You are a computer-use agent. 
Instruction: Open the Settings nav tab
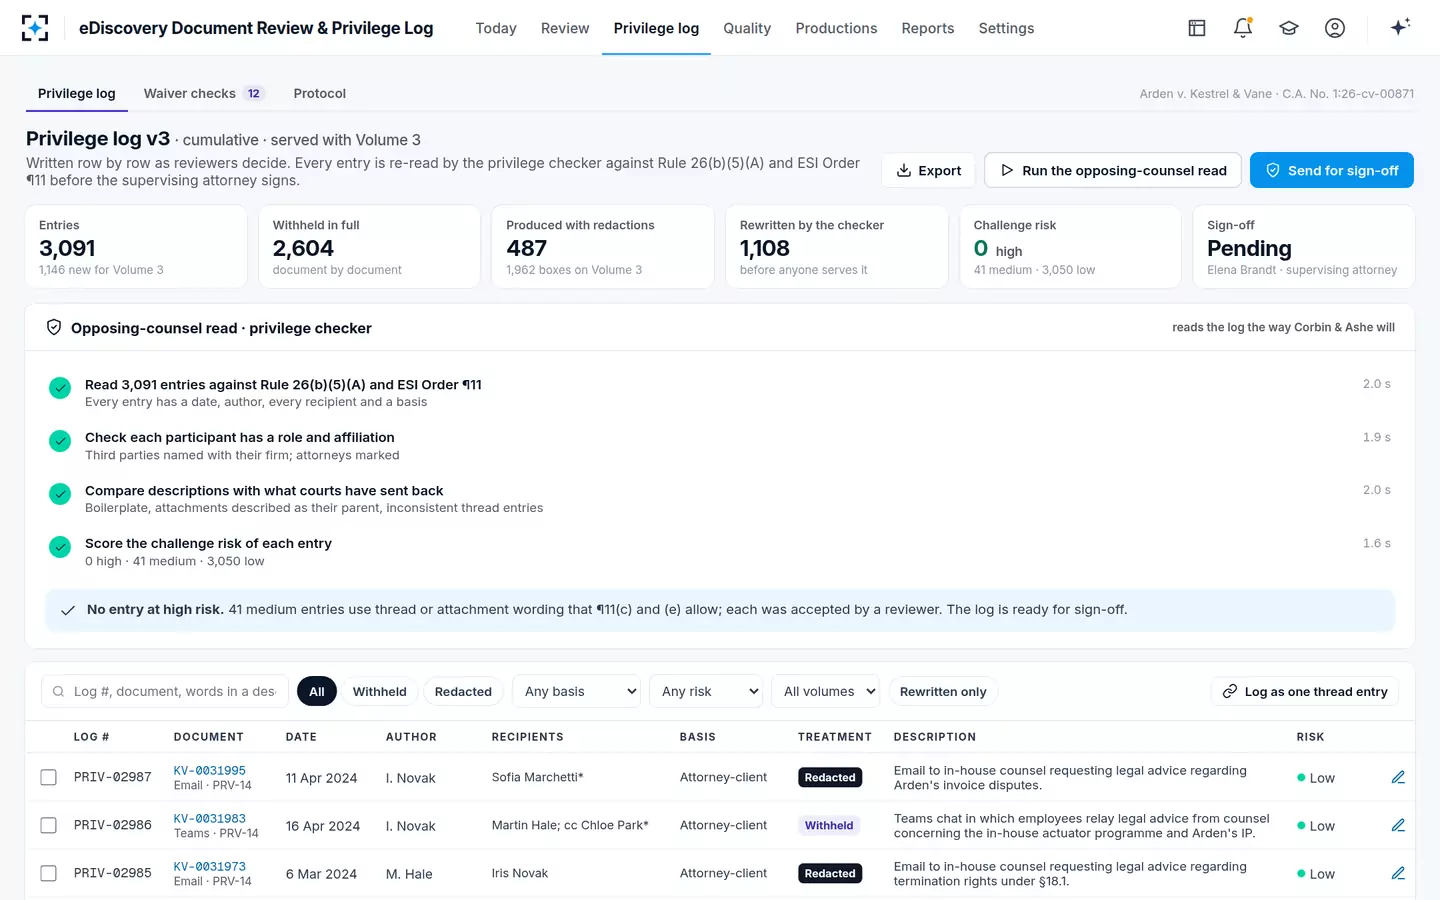tap(1006, 28)
